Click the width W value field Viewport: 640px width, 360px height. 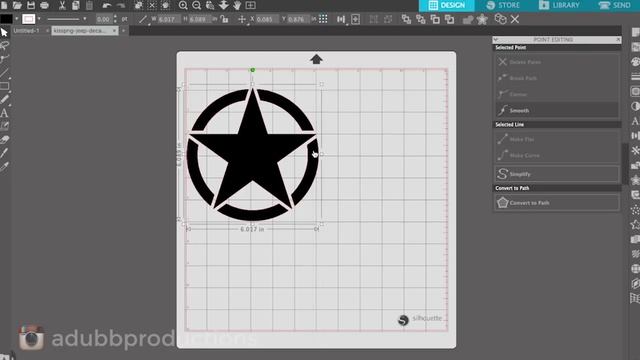pyautogui.click(x=168, y=19)
